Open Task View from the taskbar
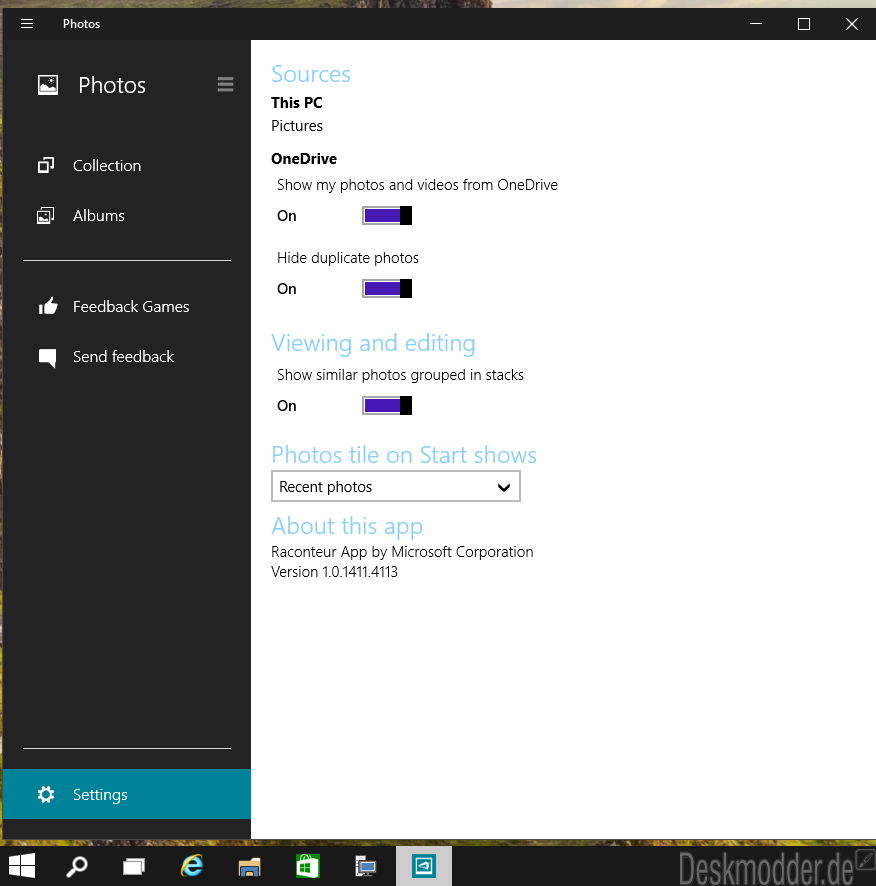Screen dimensions: 876x886 134,866
